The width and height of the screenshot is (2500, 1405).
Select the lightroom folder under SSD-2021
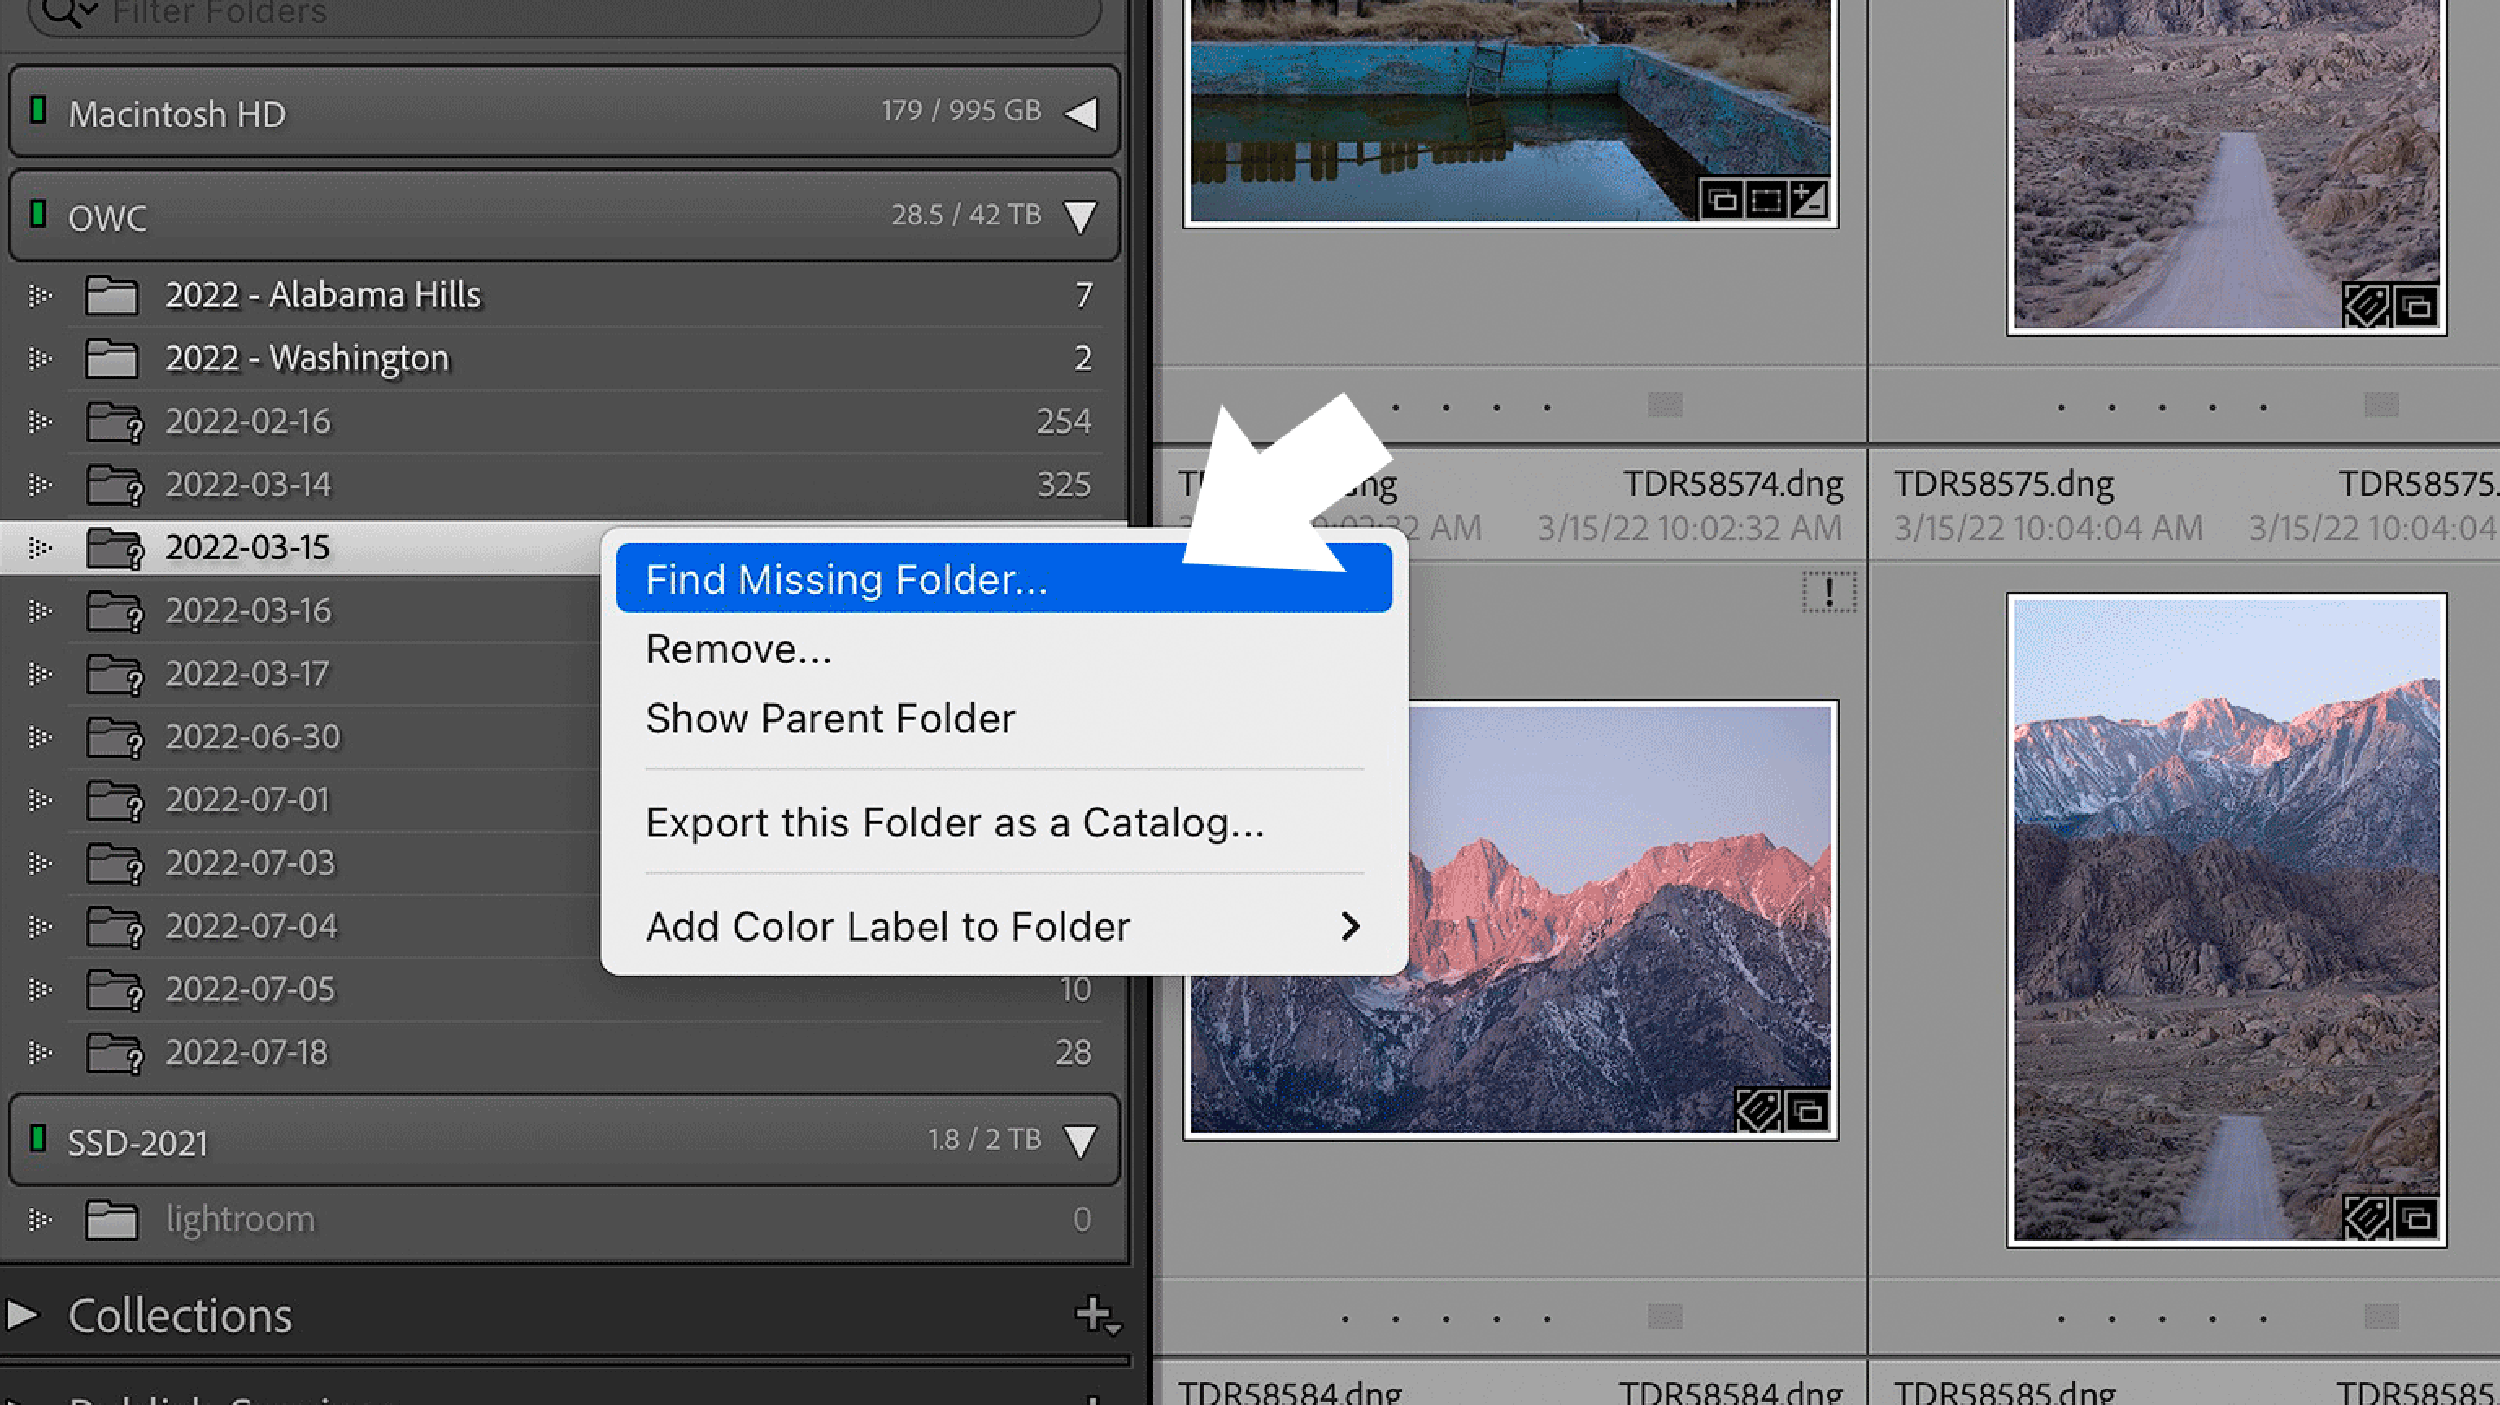click(241, 1218)
